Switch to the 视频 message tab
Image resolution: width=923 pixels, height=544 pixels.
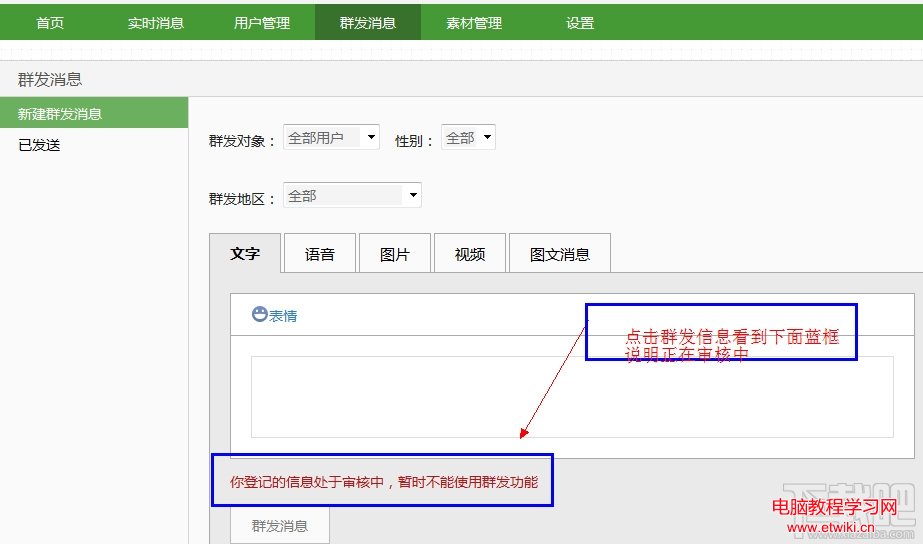pos(470,254)
